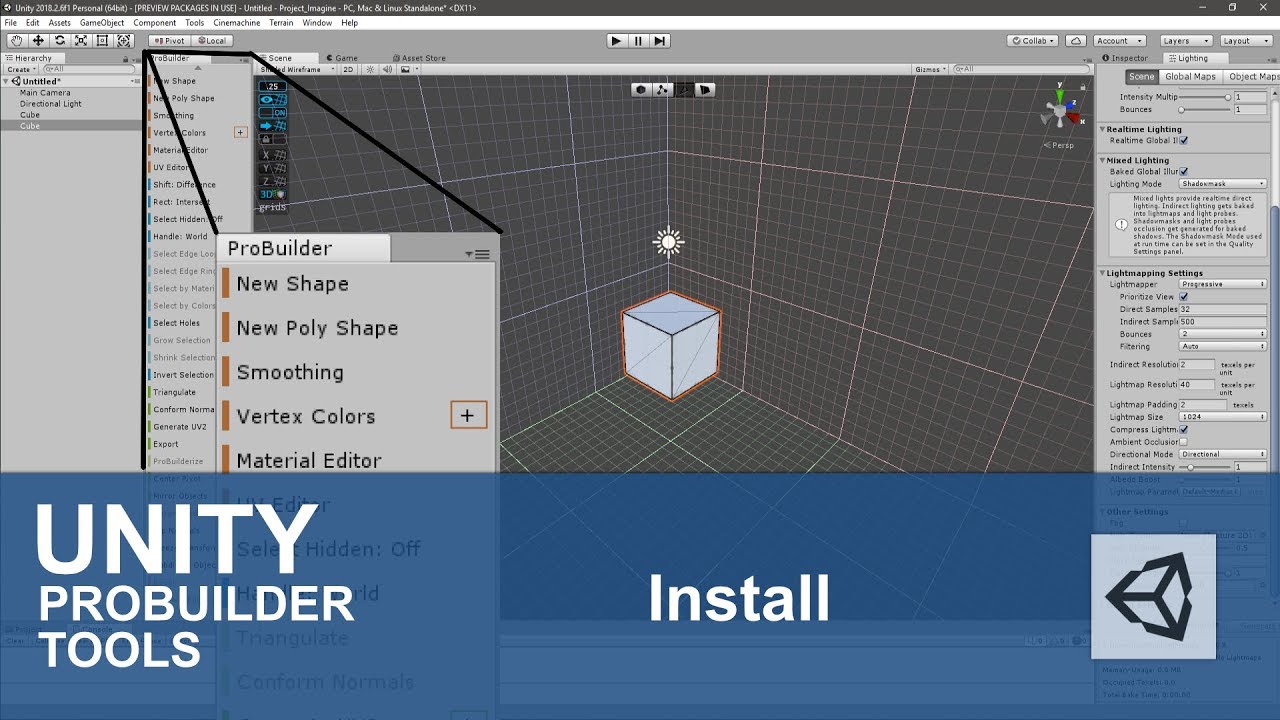1280x720 pixels.
Task: Toggle scene audio speaker icon
Action: [x=387, y=70]
